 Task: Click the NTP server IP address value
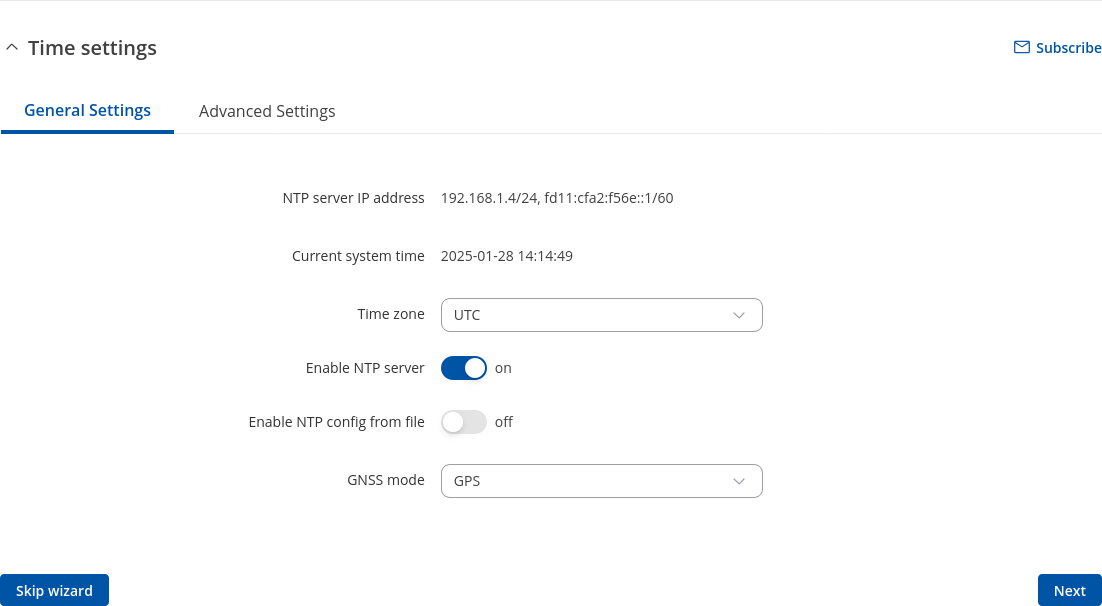[x=557, y=198]
